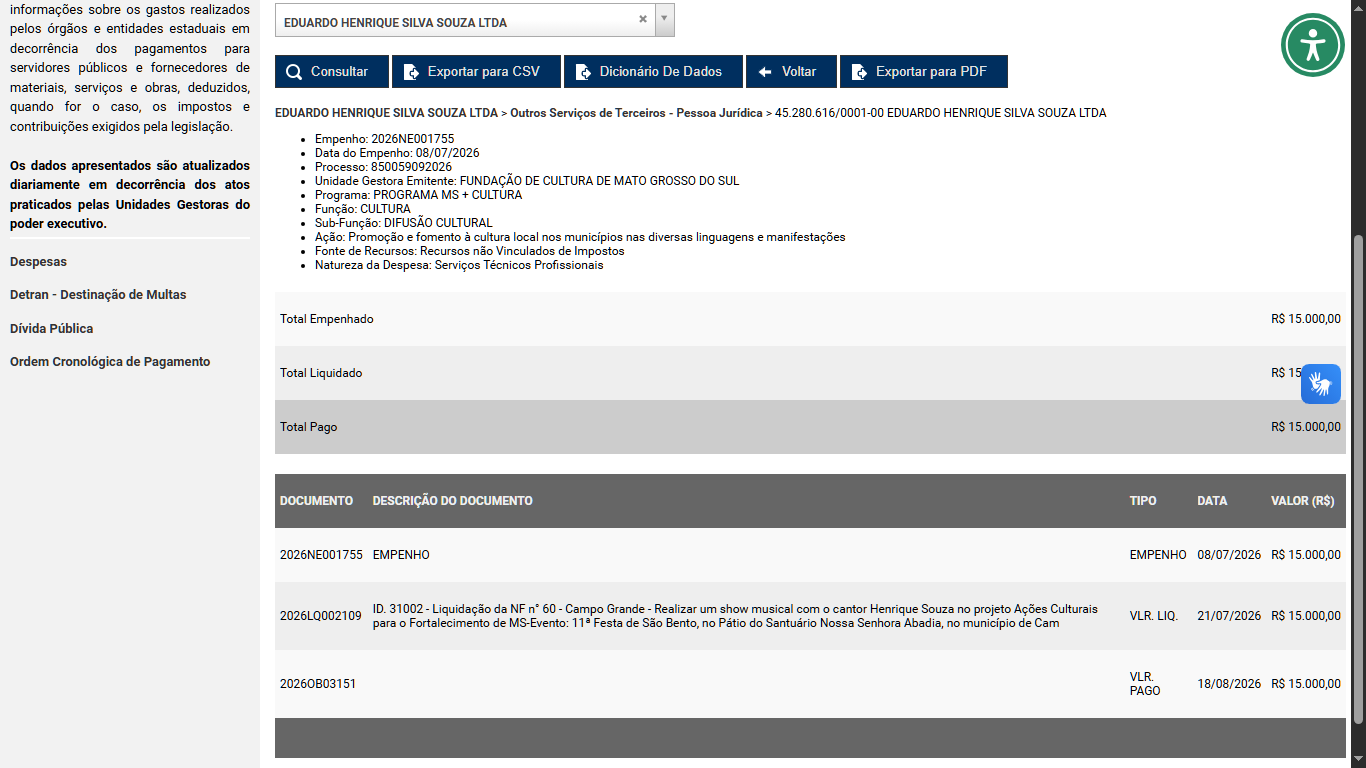Expand the supplier dropdown arrow
The width and height of the screenshot is (1366, 768).
[x=665, y=19]
